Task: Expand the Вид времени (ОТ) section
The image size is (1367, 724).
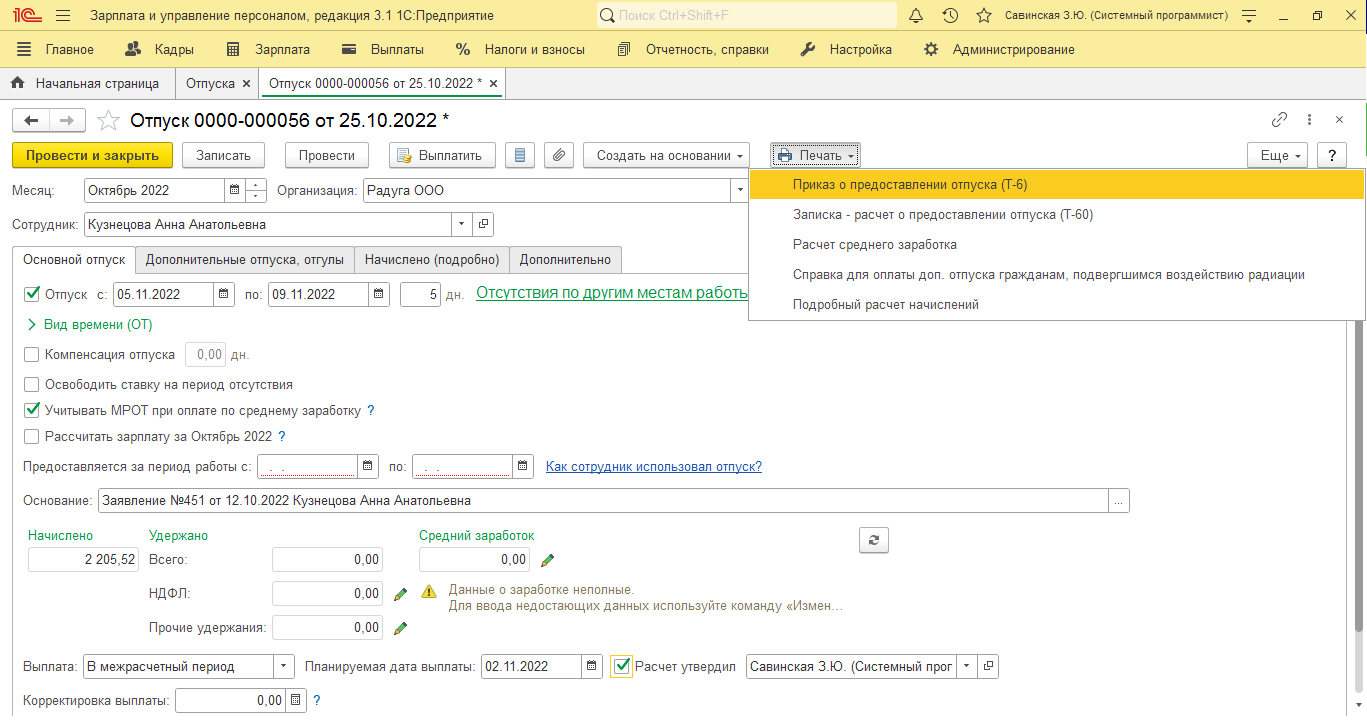Action: pyautogui.click(x=32, y=324)
